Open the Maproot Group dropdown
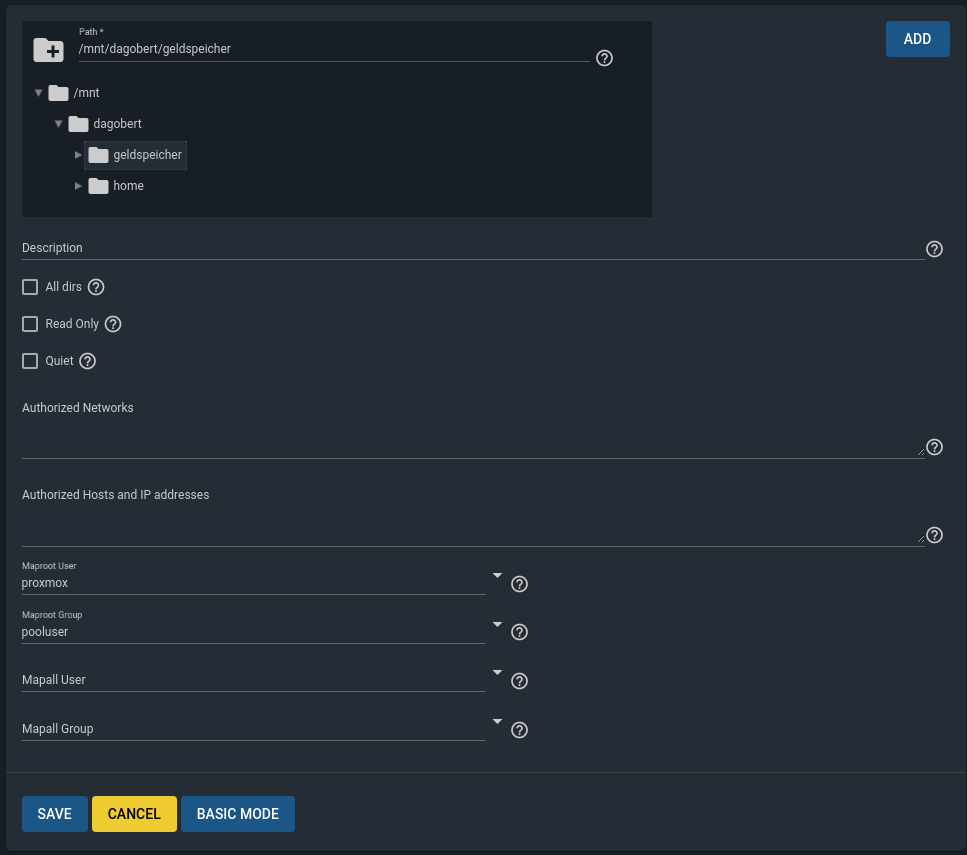The height and width of the screenshot is (855, 967). click(497, 623)
